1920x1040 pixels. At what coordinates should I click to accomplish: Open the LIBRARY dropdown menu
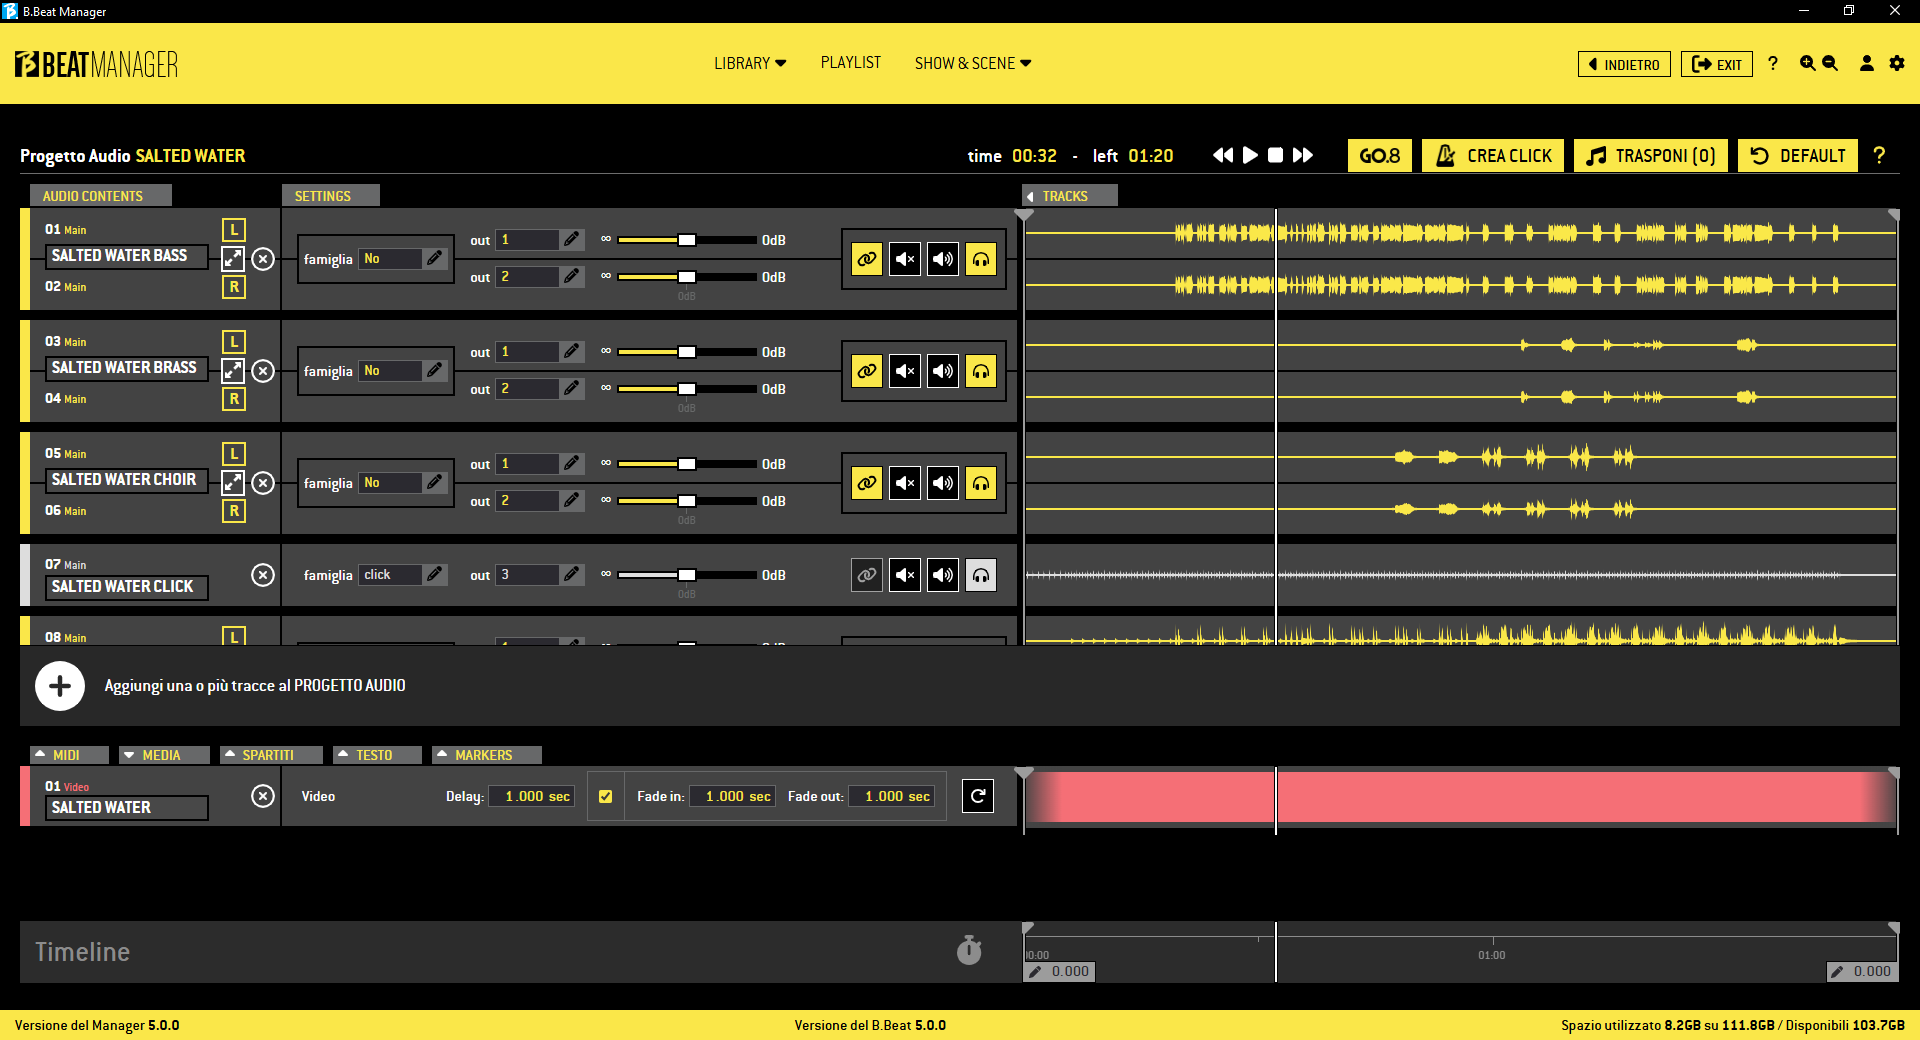coord(750,63)
